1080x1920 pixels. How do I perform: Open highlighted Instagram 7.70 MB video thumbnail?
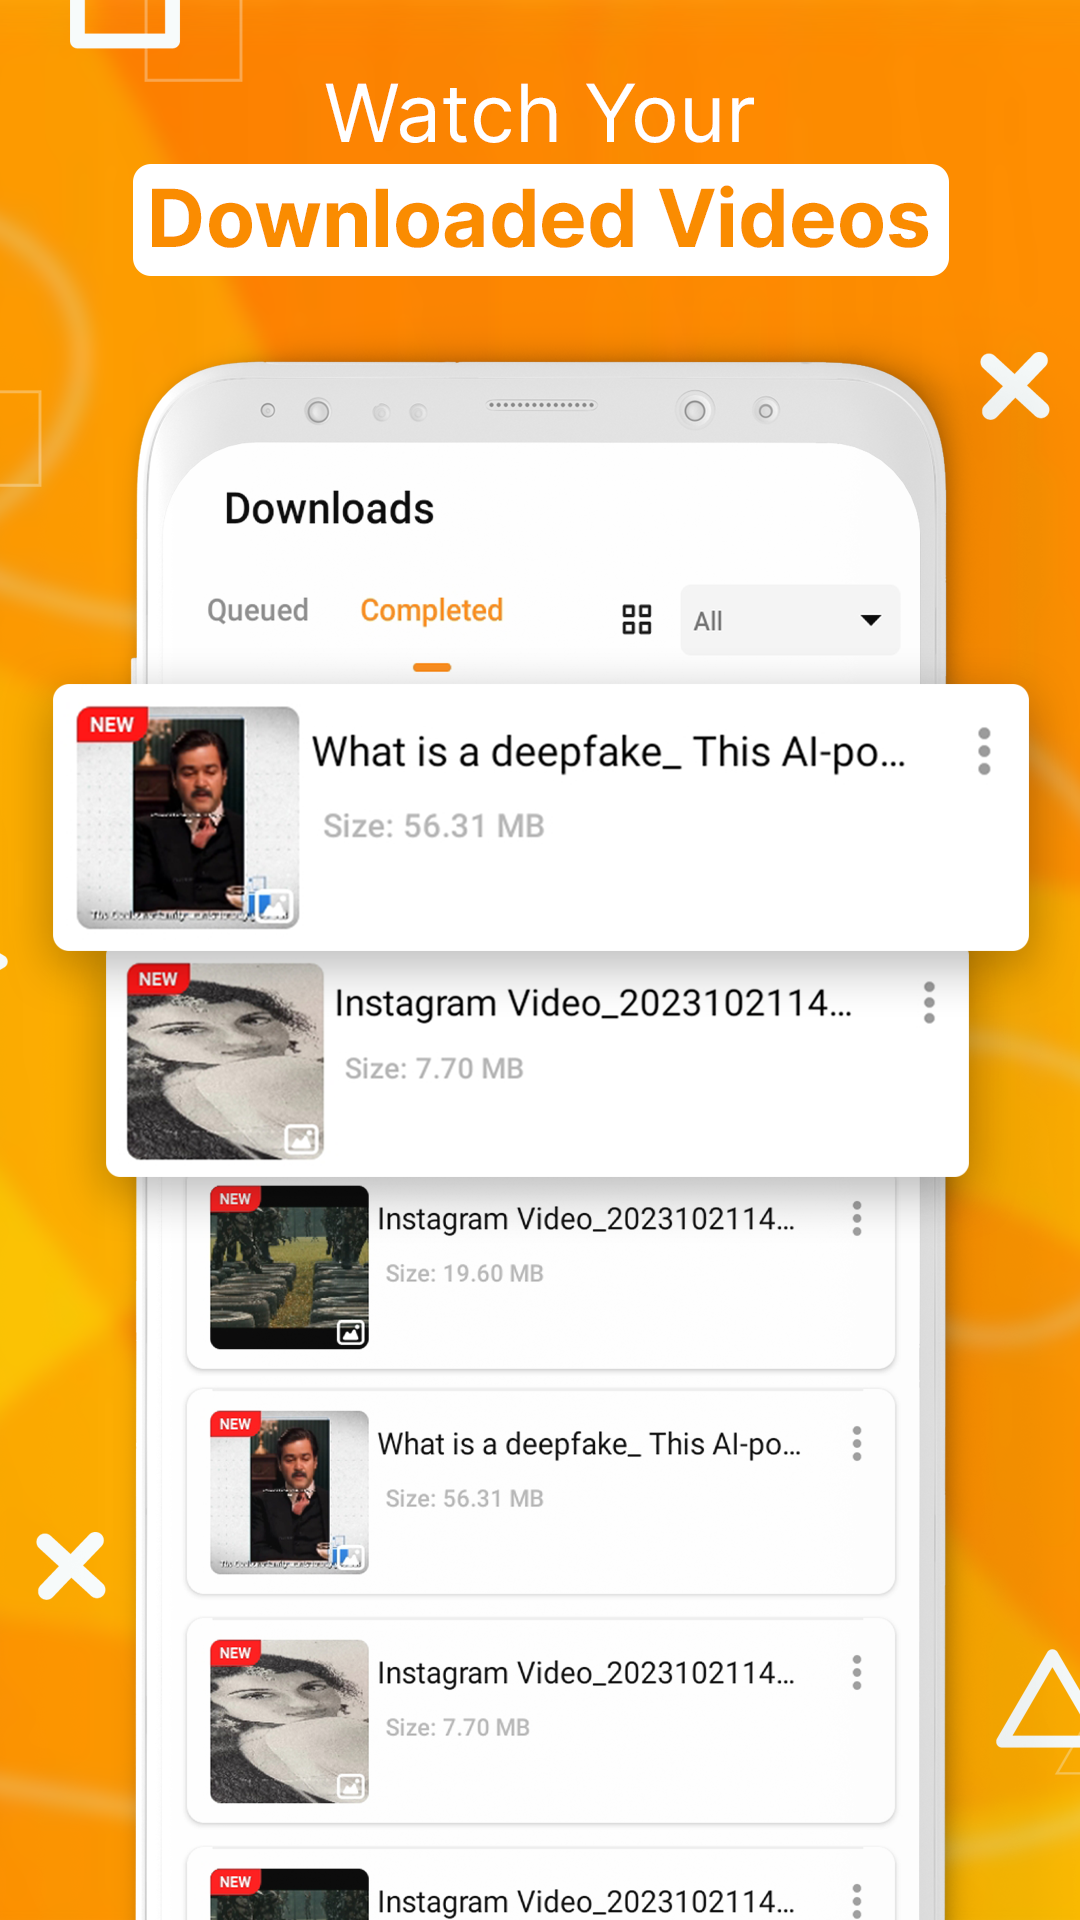point(225,1061)
